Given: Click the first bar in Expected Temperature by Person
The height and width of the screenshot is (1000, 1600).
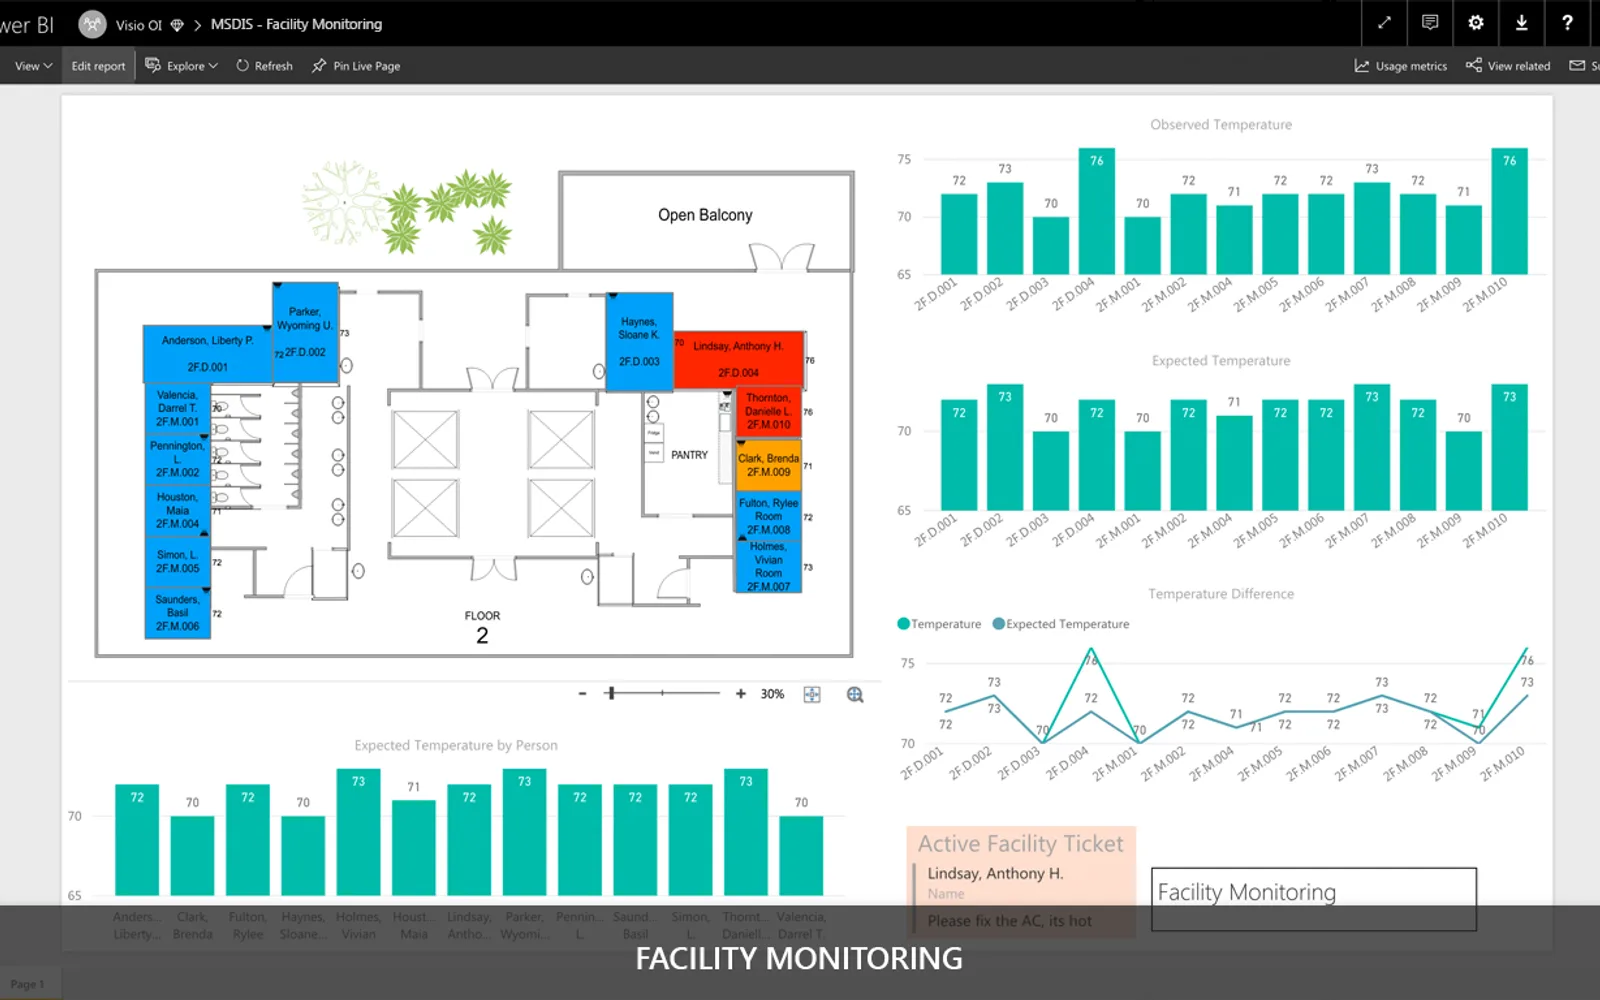Looking at the screenshot, I should (137, 840).
